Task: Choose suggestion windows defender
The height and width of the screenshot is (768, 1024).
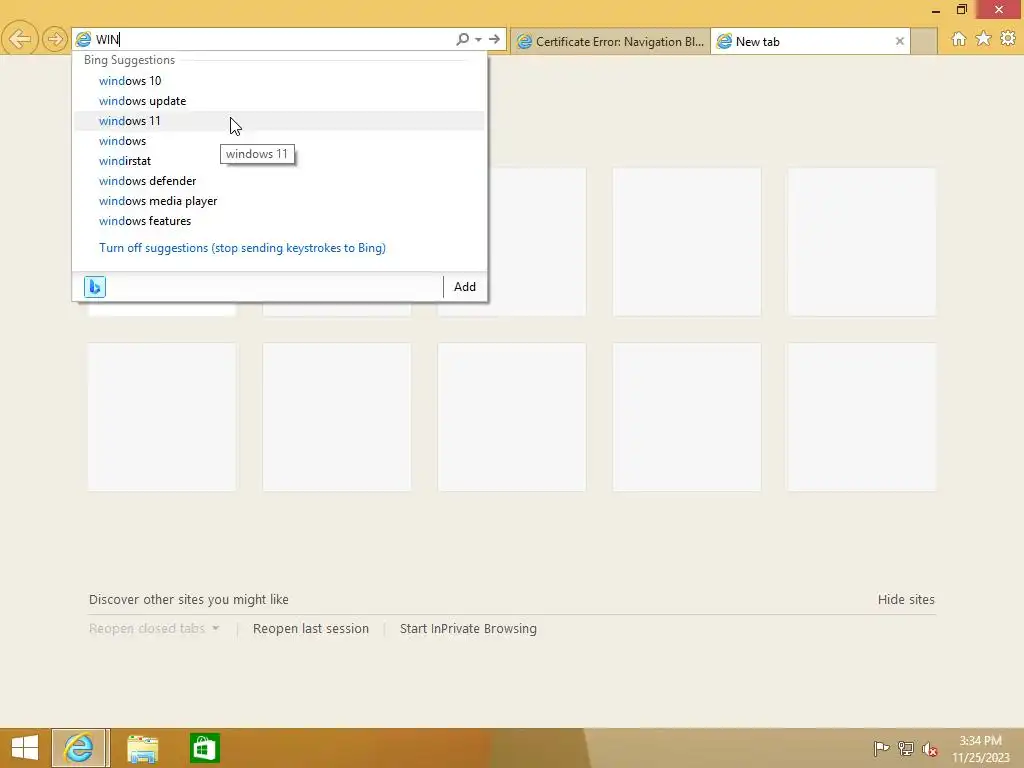Action: click(279, 181)
